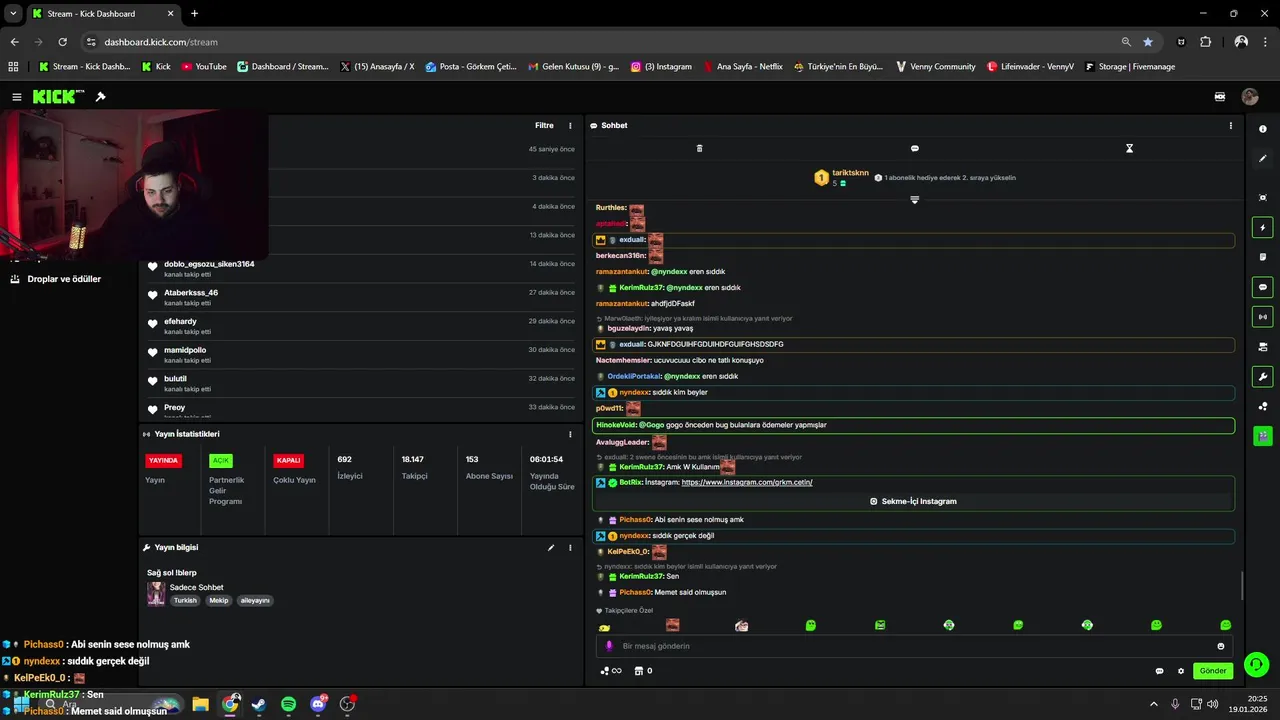Show hidden icons in system tray
The image size is (1280, 720).
click(1153, 704)
